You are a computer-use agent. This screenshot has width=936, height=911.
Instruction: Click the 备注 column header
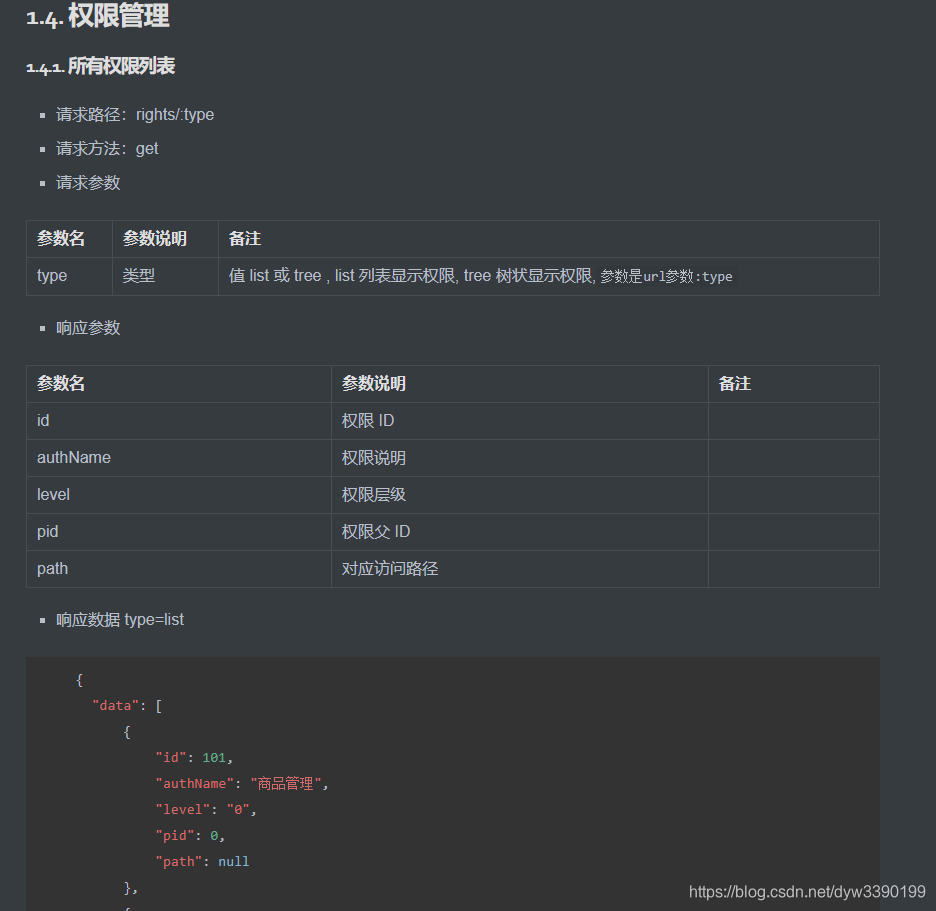coord(734,384)
